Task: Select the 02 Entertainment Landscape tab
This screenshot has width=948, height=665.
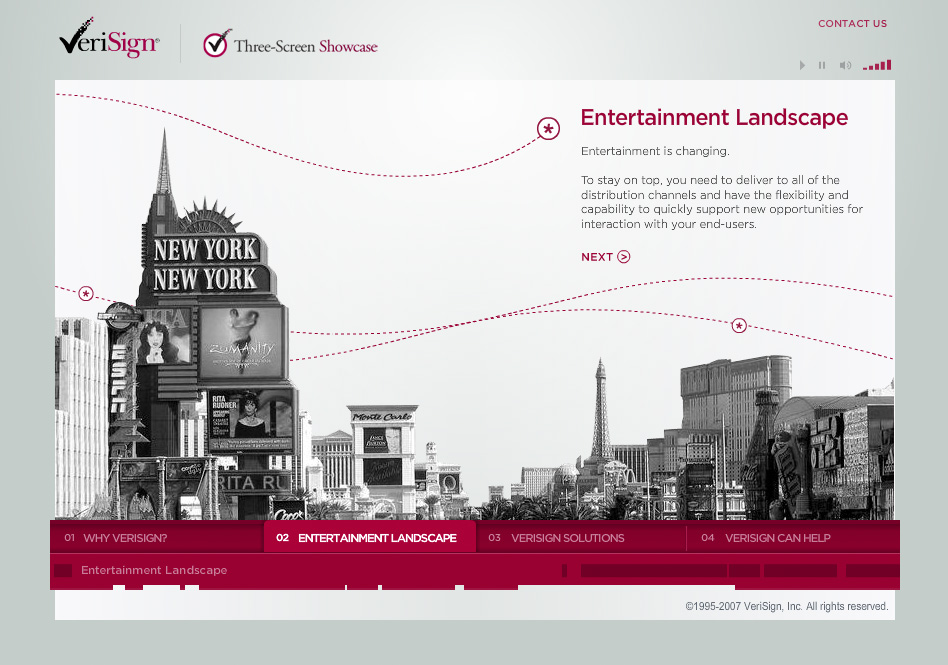Action: coord(369,537)
